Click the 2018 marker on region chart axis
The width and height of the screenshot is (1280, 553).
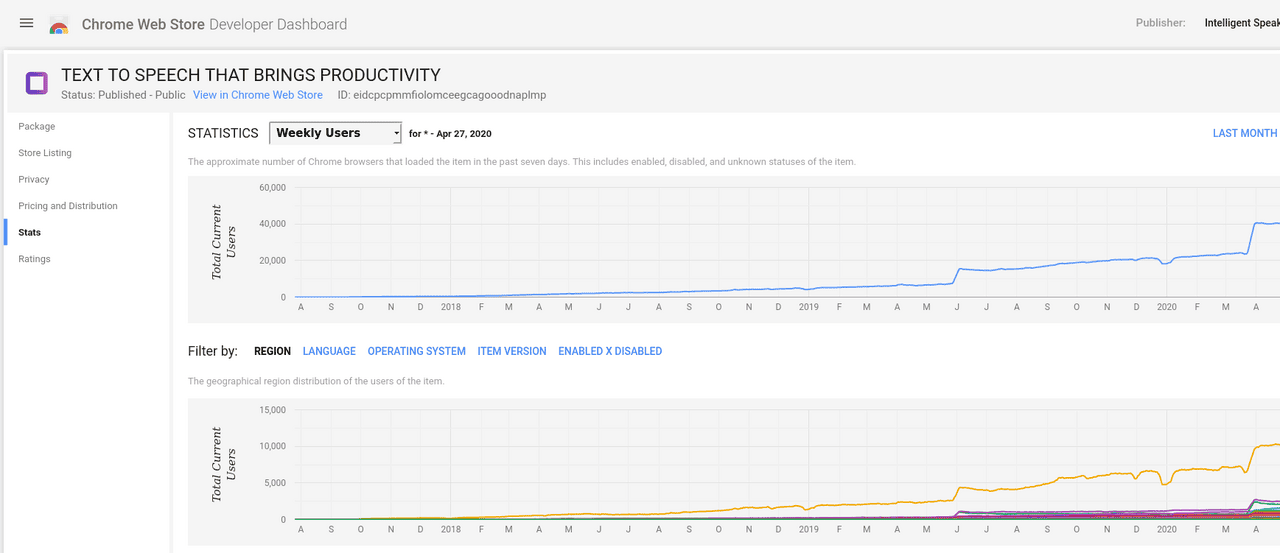coord(451,529)
